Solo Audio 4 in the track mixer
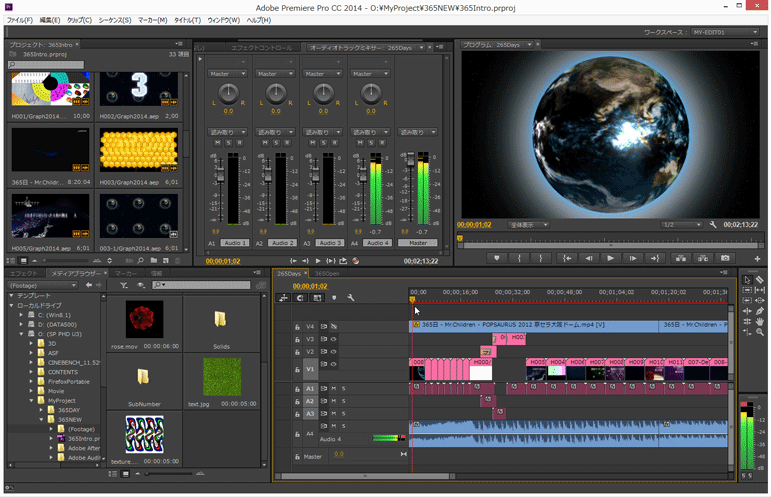 (x=371, y=143)
